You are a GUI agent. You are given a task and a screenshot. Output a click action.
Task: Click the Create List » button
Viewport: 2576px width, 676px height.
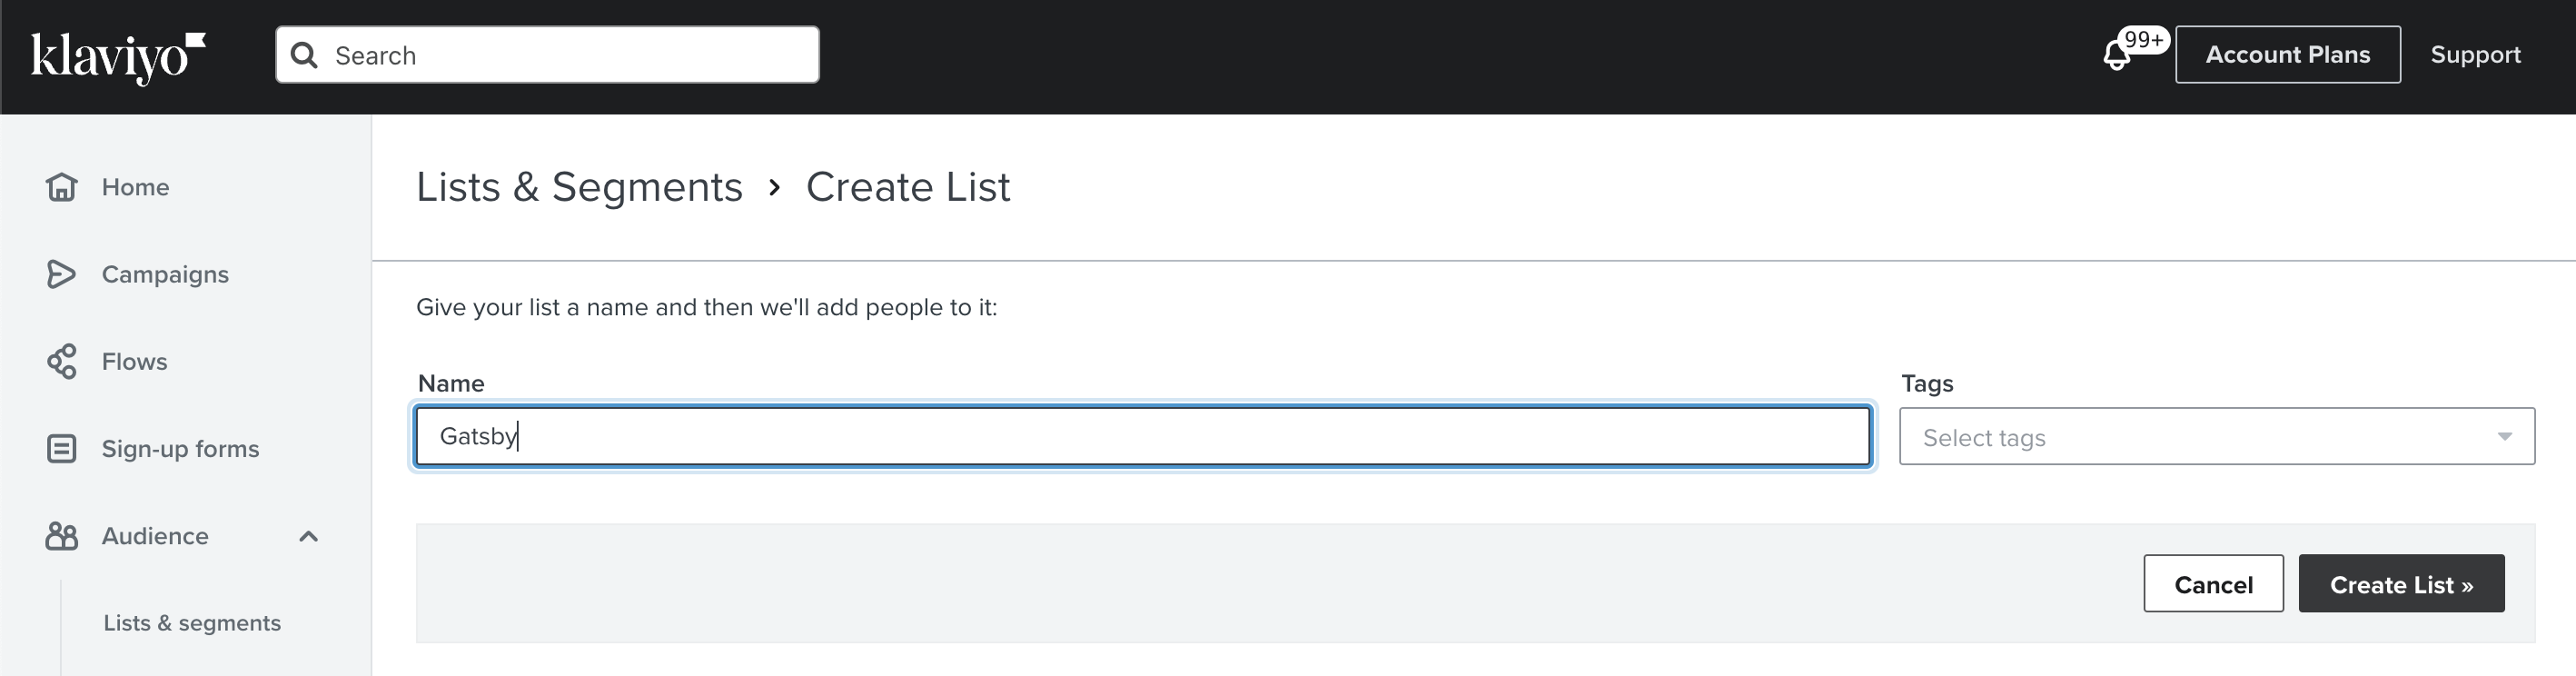2401,584
